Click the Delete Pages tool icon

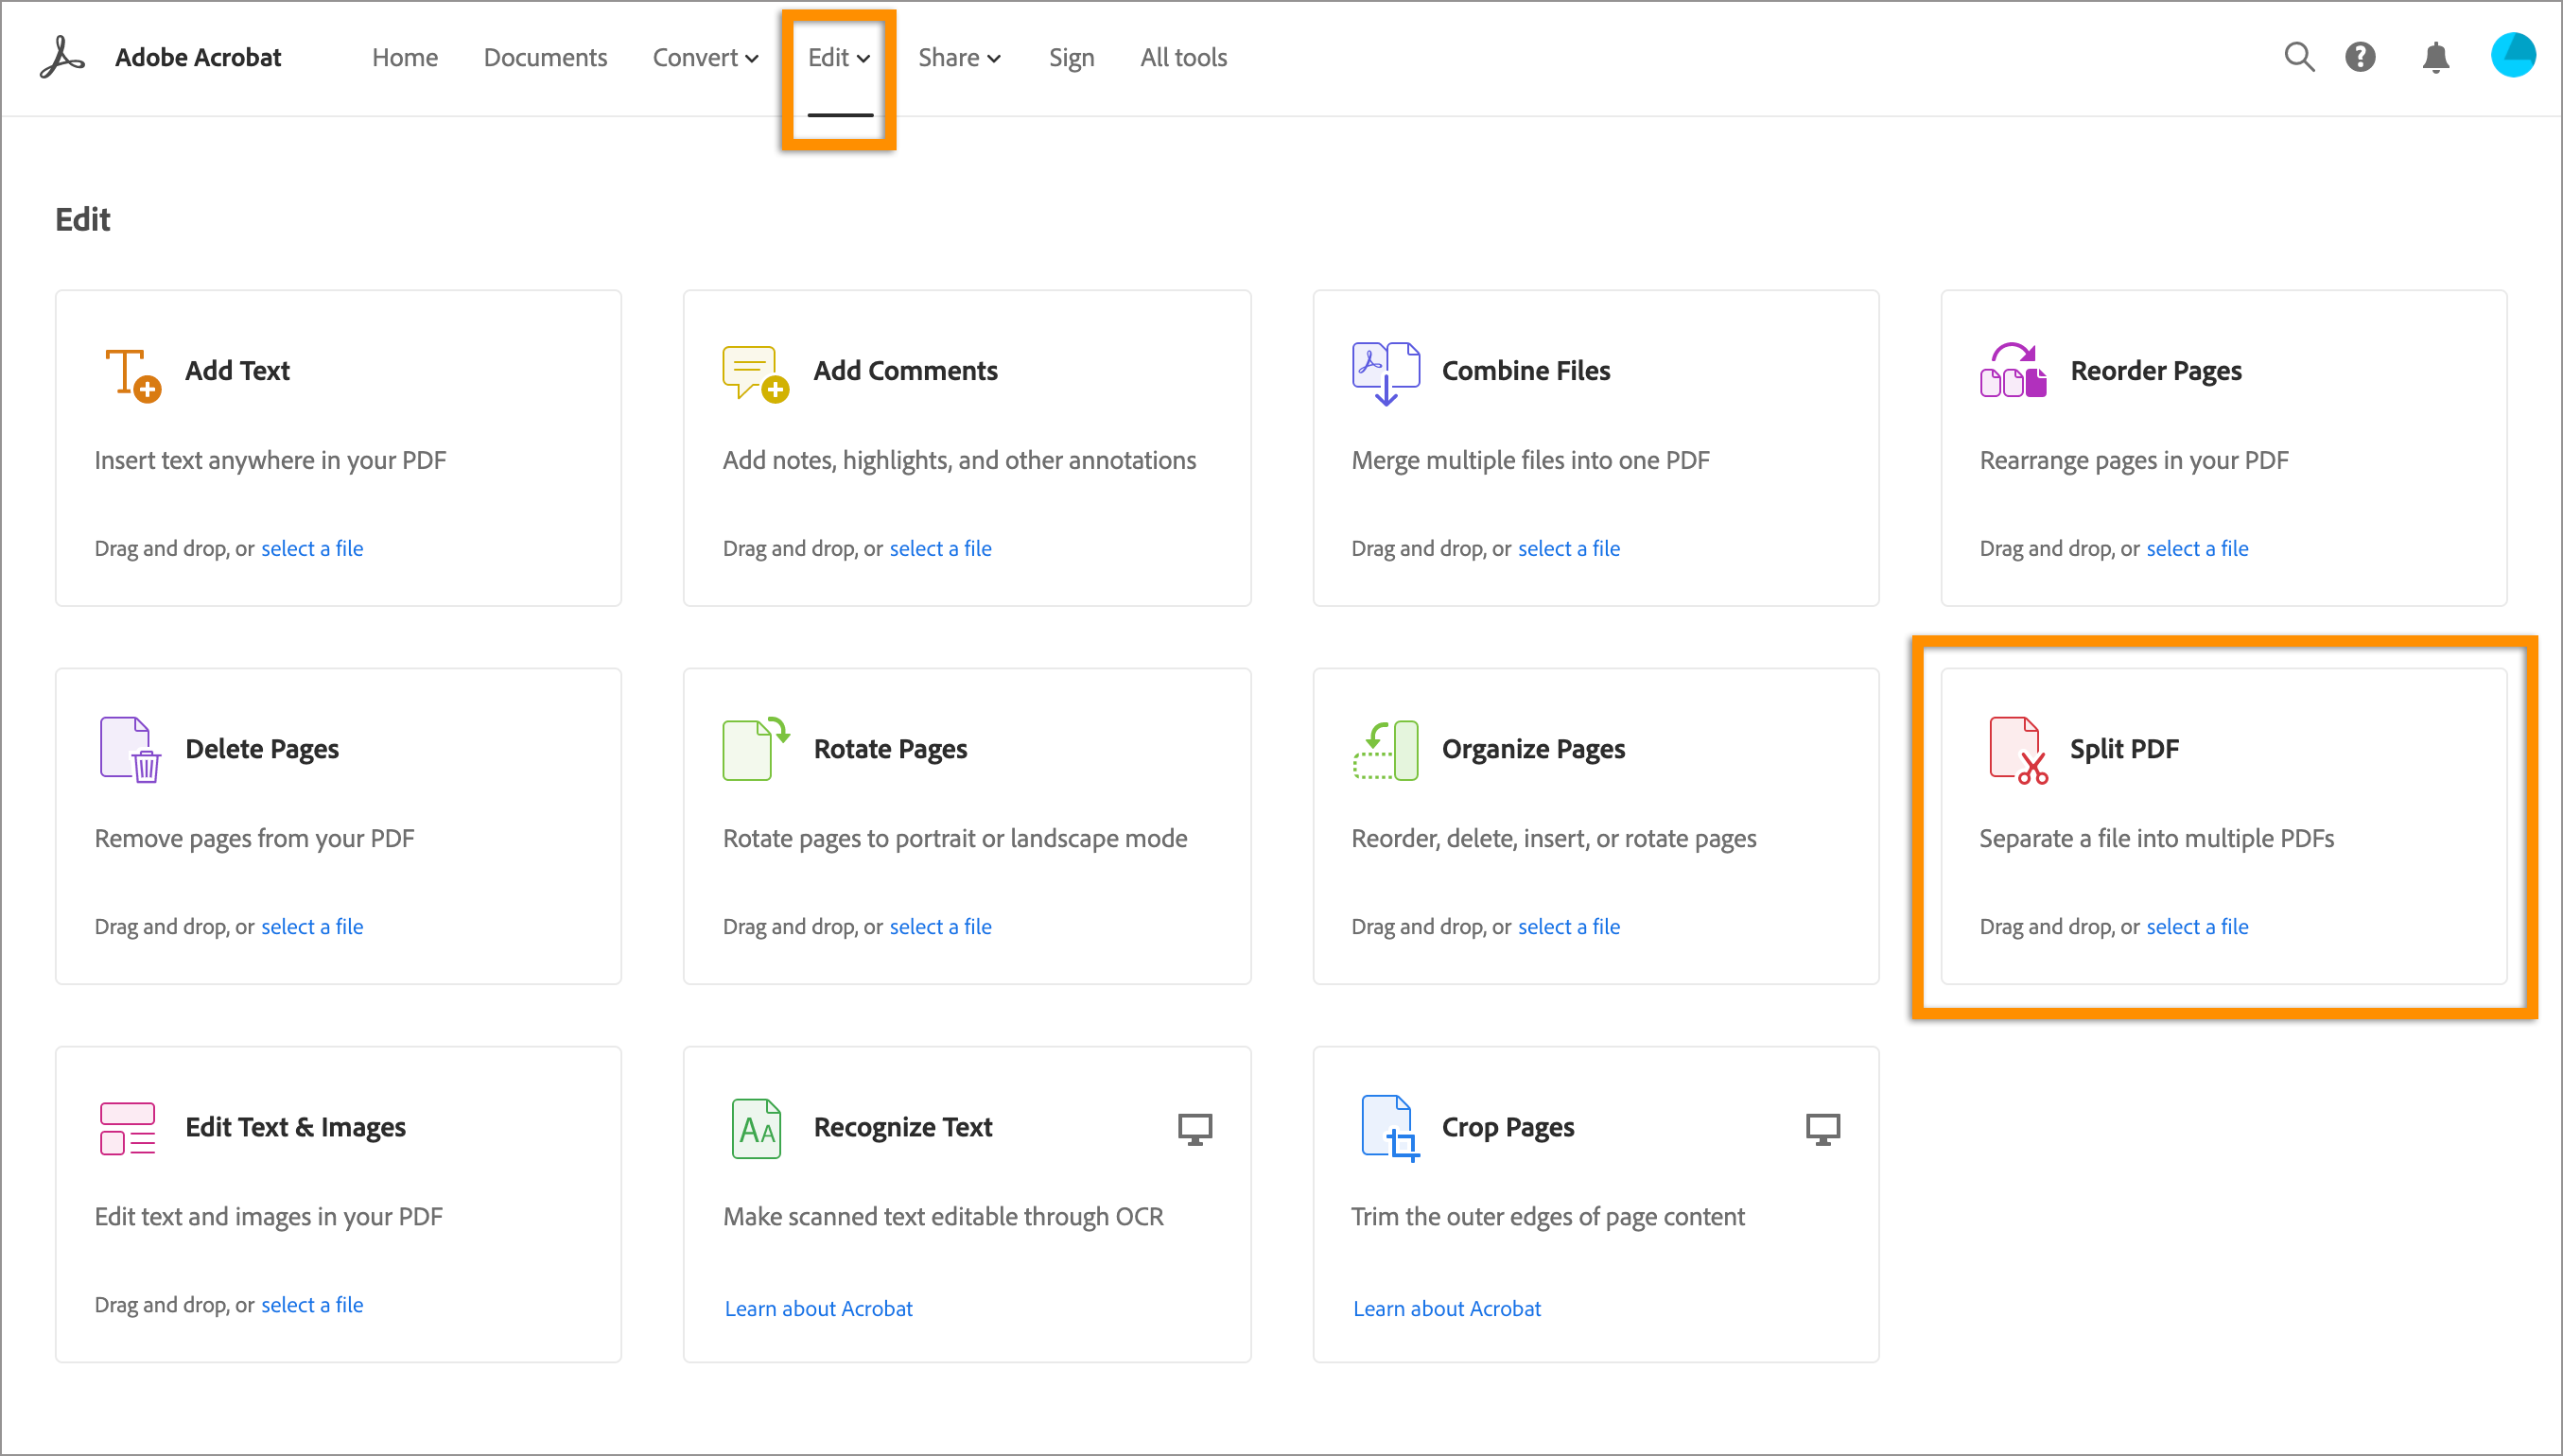pyautogui.click(x=129, y=748)
